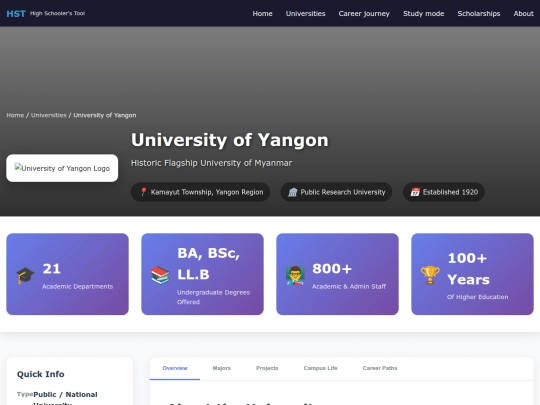The image size is (540, 405).
Task: Open the Career Paths tab
Action: coord(380,368)
